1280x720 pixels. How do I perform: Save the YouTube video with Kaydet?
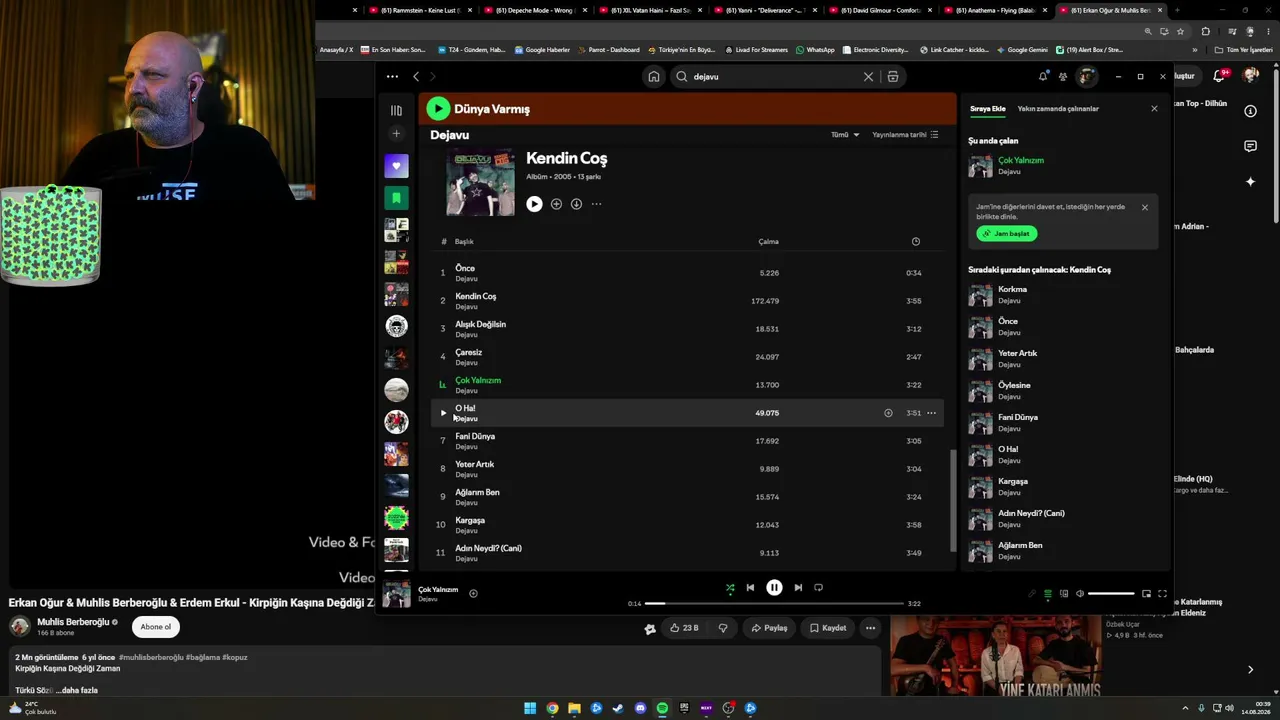(x=828, y=628)
